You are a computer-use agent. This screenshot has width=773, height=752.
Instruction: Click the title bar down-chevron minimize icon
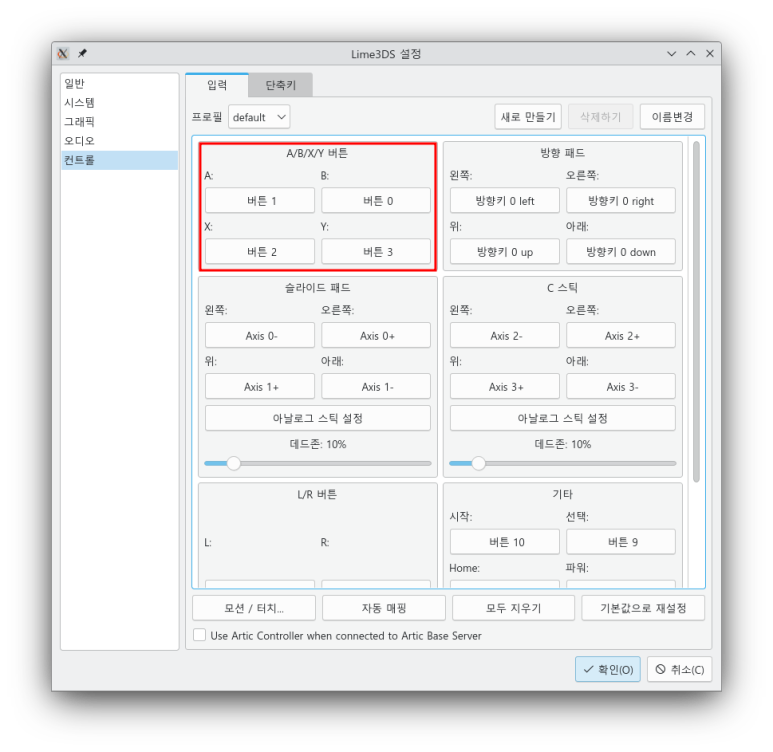[x=671, y=53]
